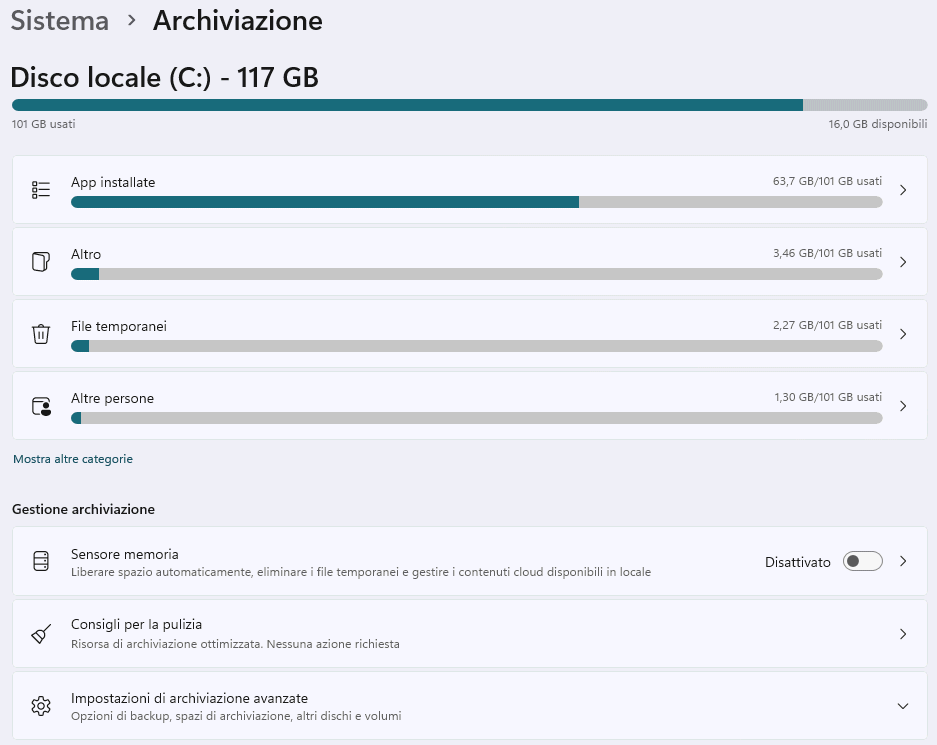This screenshot has width=937, height=745.
Task: Click the trash icon for File temporanei
Action: (x=40, y=334)
